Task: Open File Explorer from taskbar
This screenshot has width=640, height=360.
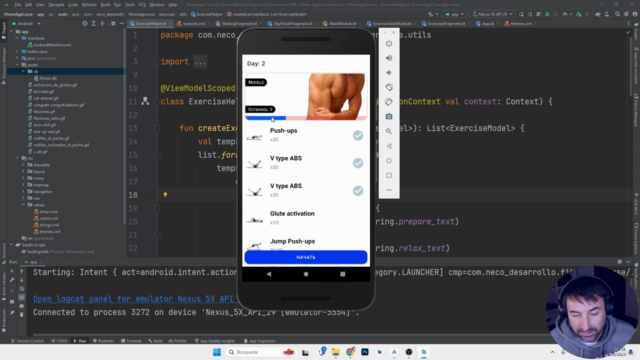Action: click(x=336, y=352)
